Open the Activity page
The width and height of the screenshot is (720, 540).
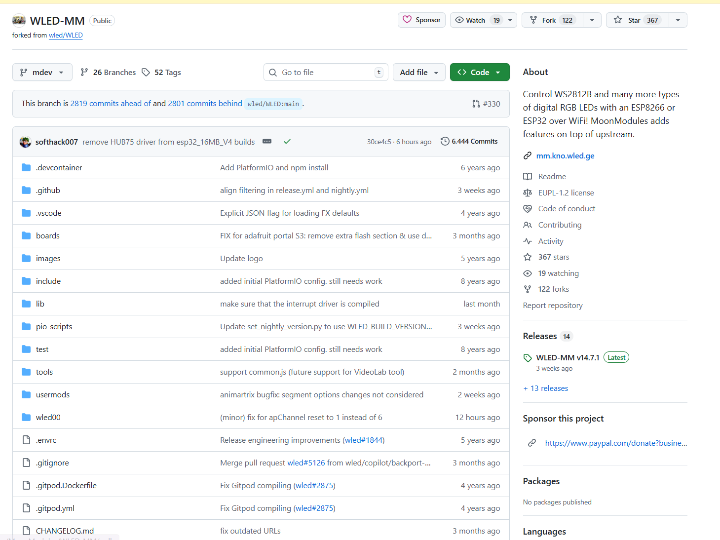(x=550, y=241)
